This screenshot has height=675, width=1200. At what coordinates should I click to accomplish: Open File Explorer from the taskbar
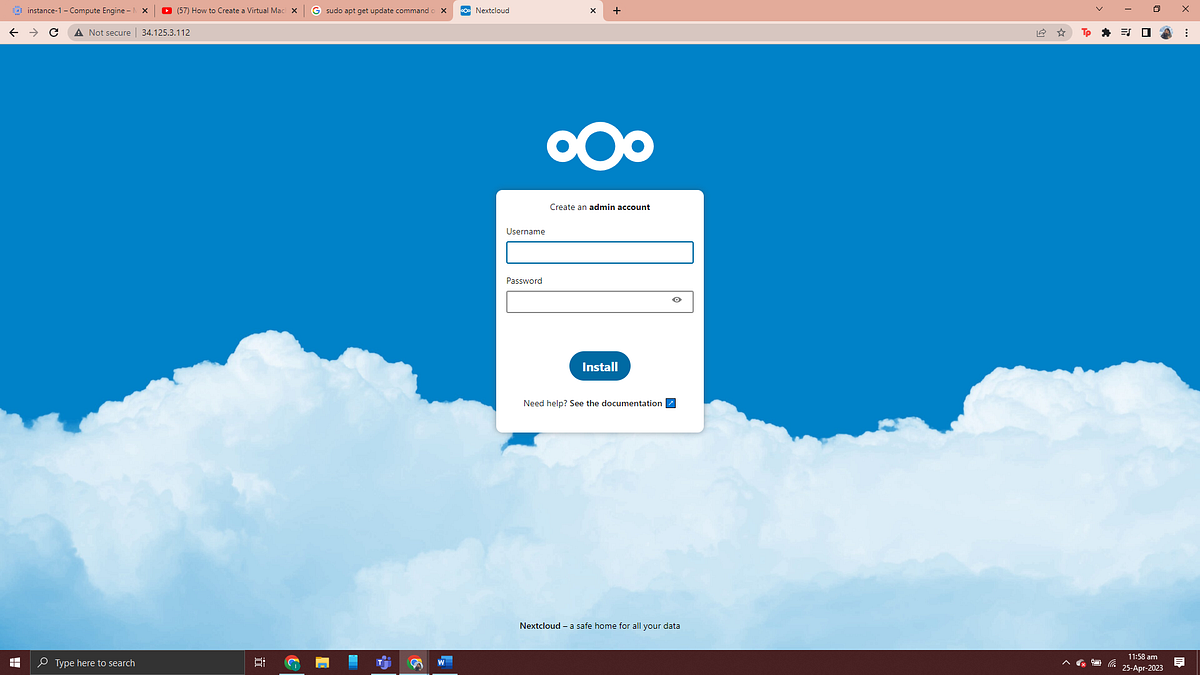pos(322,662)
